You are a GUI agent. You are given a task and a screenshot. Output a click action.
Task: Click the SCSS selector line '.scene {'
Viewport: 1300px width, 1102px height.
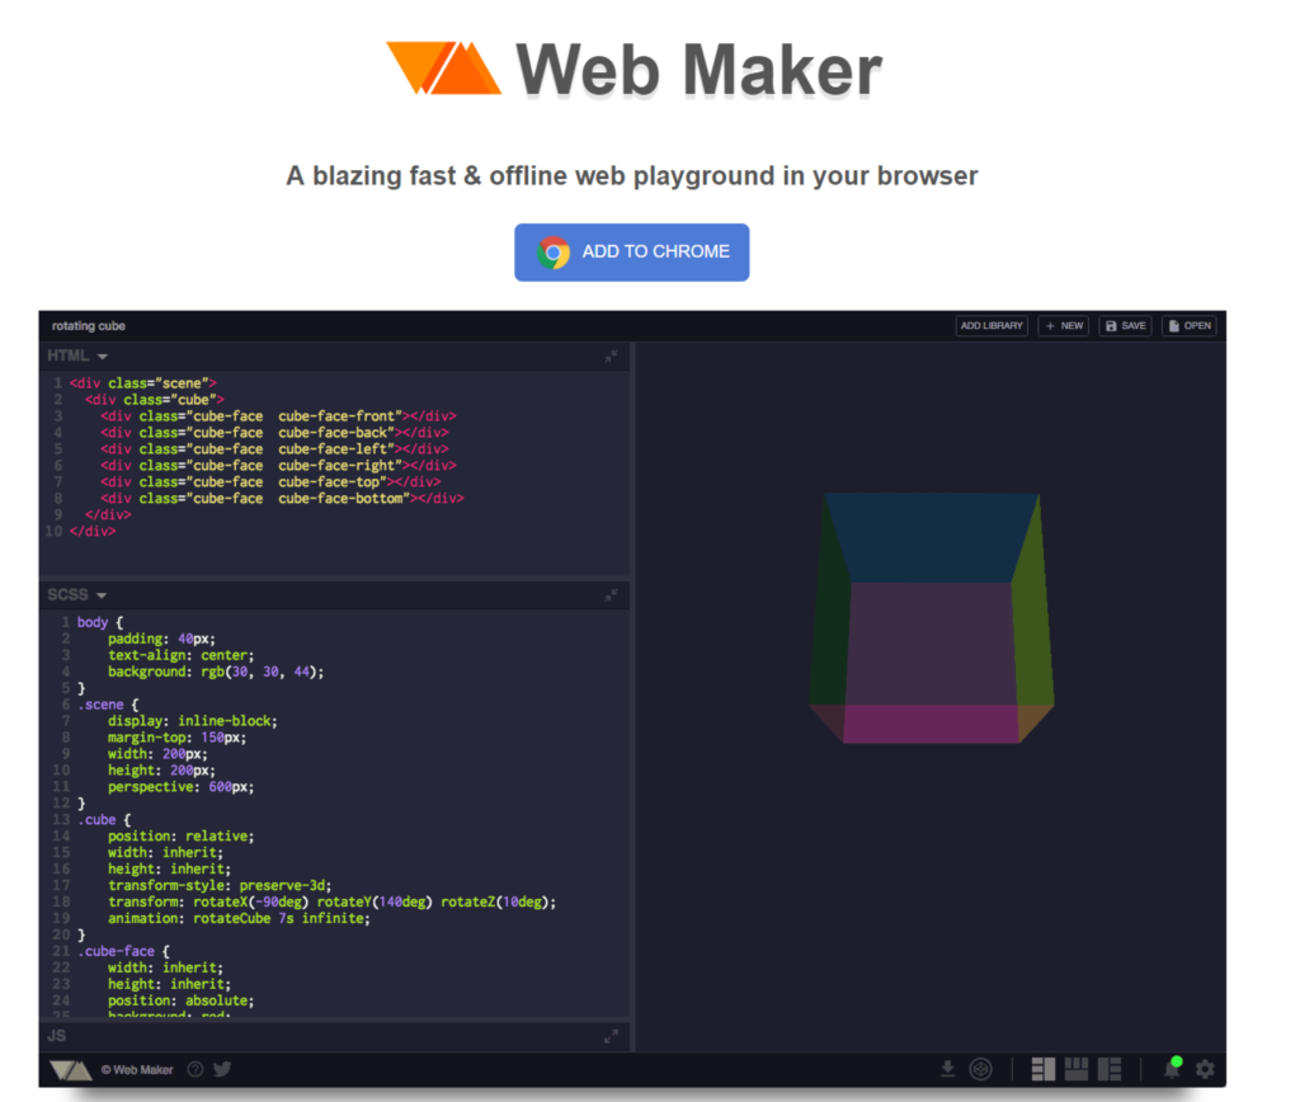(x=108, y=705)
